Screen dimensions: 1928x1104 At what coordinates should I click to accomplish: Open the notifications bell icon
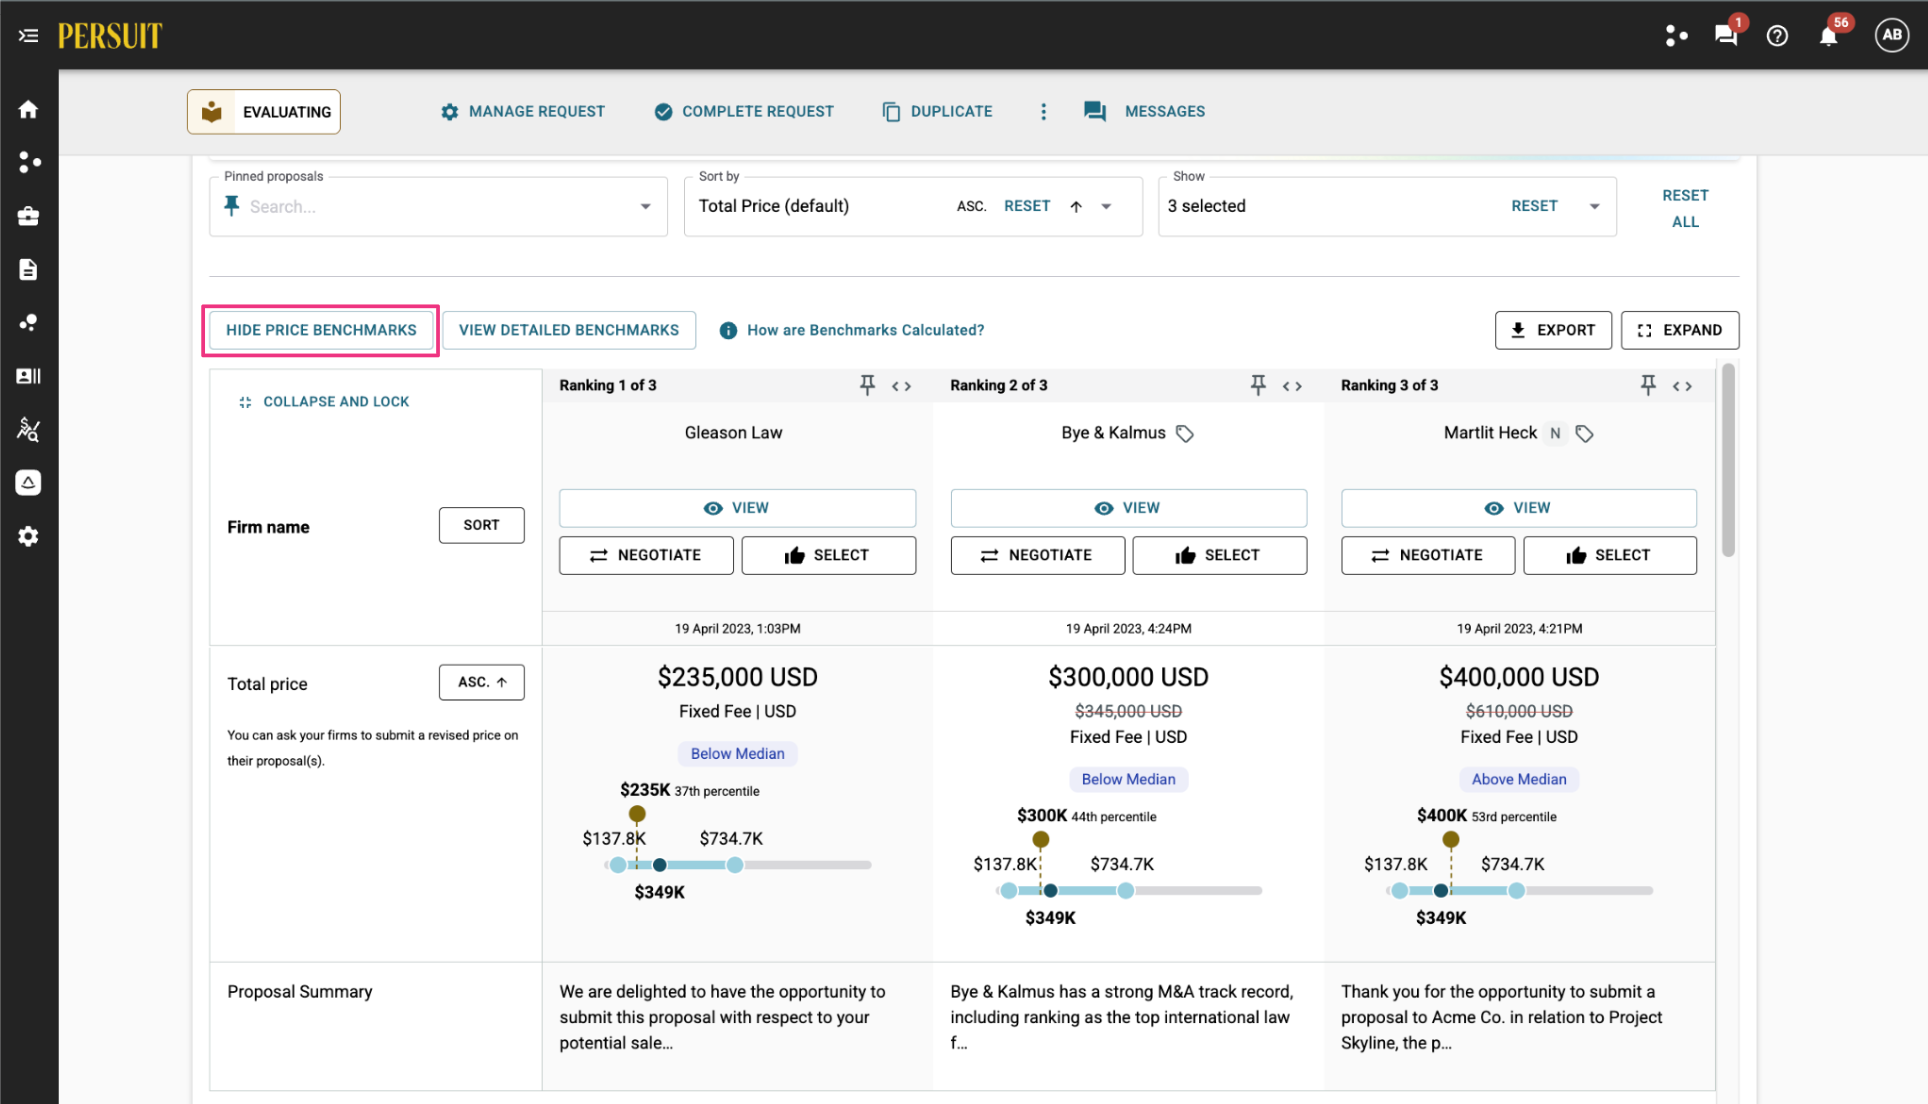(x=1828, y=36)
